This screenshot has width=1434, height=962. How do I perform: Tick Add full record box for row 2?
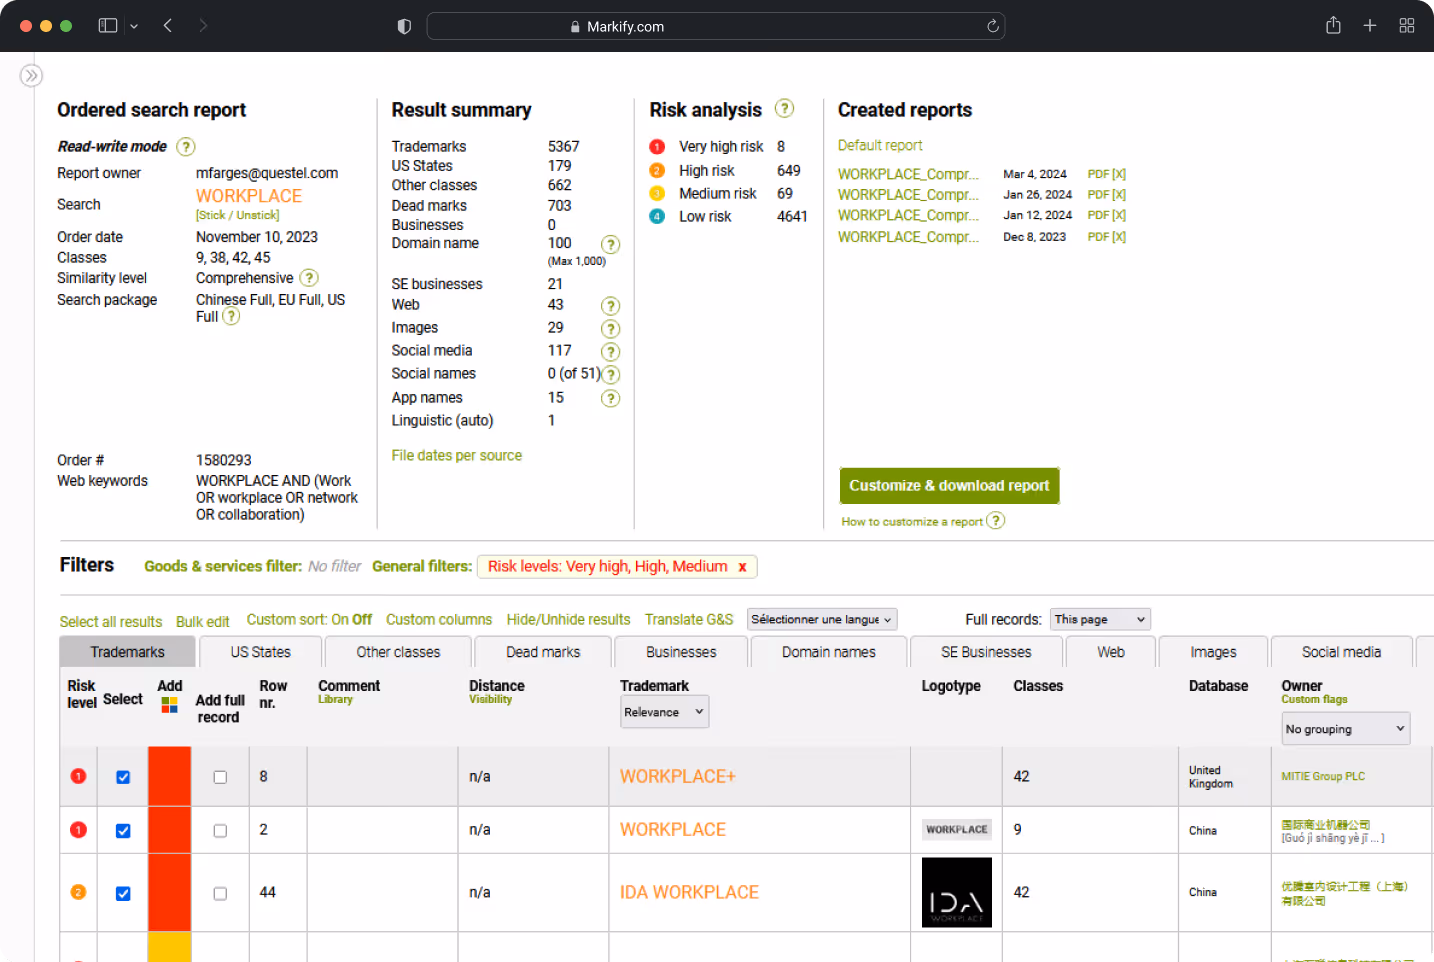tap(220, 831)
